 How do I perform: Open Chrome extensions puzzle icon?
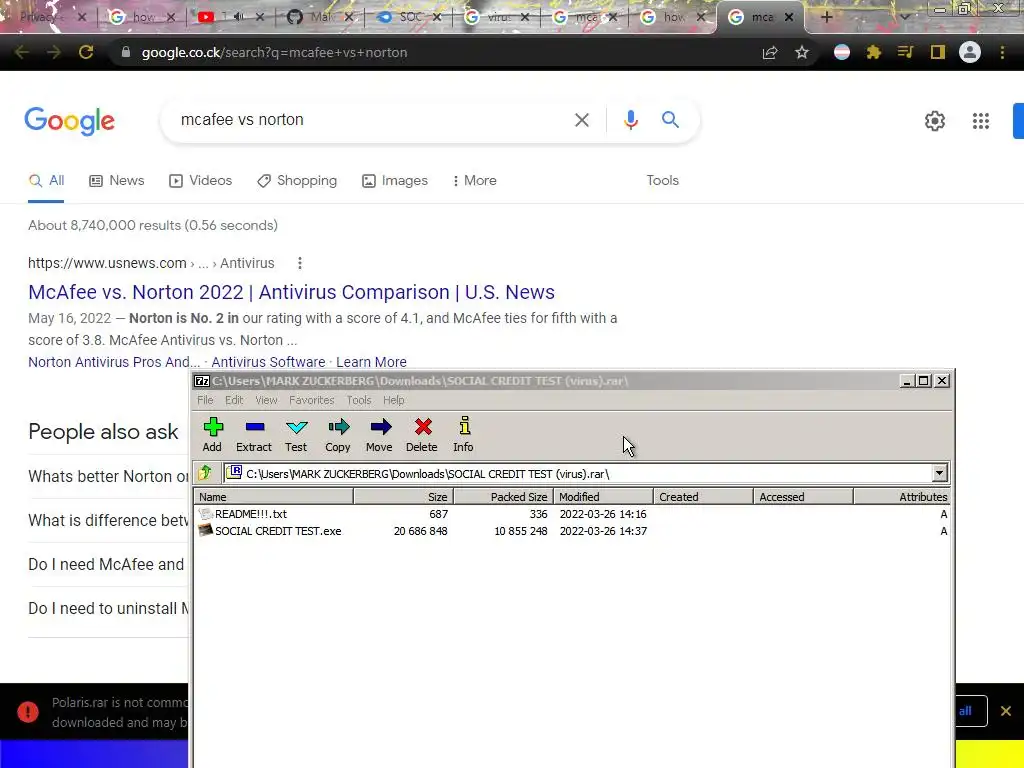pos(873,52)
